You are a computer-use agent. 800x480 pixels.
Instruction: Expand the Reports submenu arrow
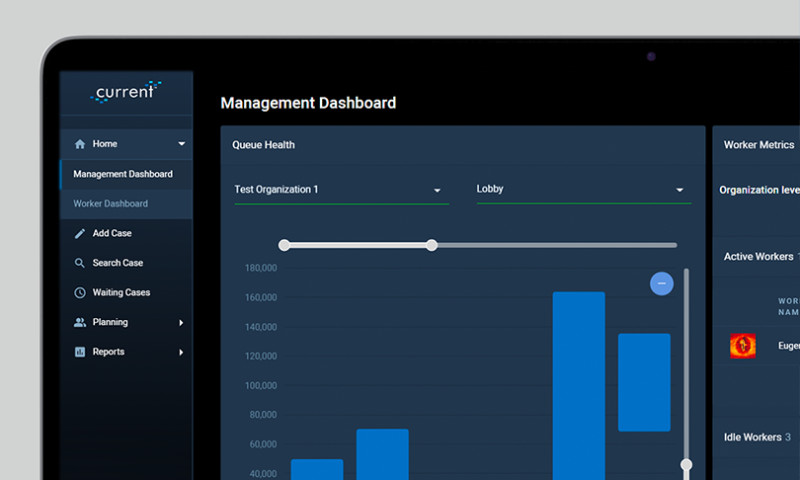[x=181, y=352]
